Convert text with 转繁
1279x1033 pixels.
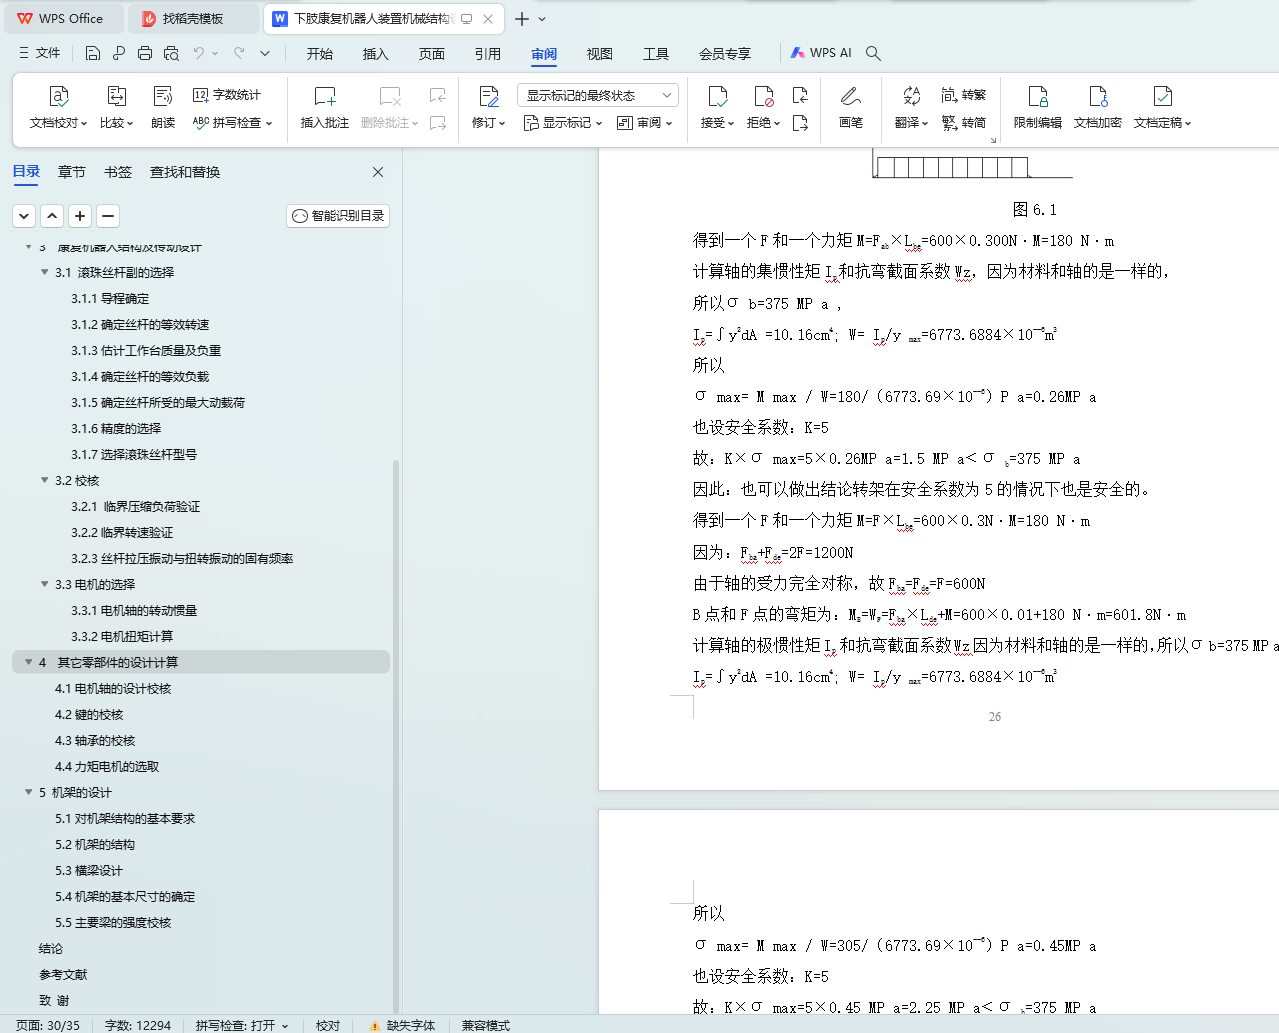(x=964, y=95)
